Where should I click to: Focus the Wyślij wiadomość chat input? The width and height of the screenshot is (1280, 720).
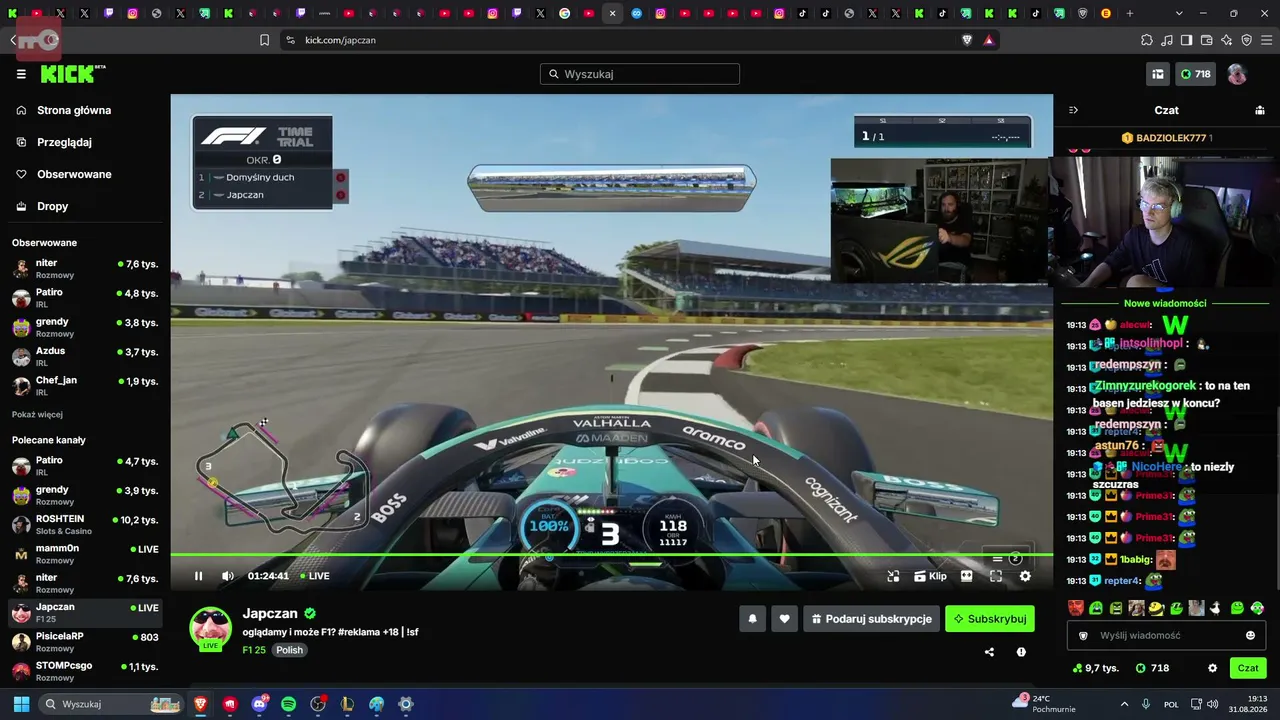click(1166, 635)
